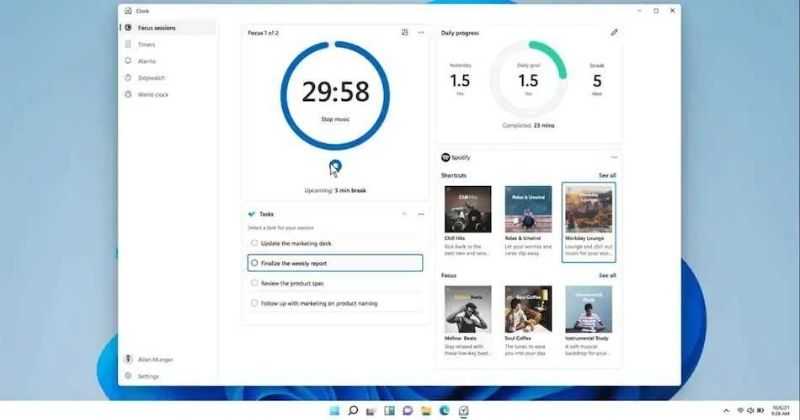The height and width of the screenshot is (420, 800).
Task: Play the Mellow Beats playlist thumbnail
Action: pyautogui.click(x=468, y=309)
